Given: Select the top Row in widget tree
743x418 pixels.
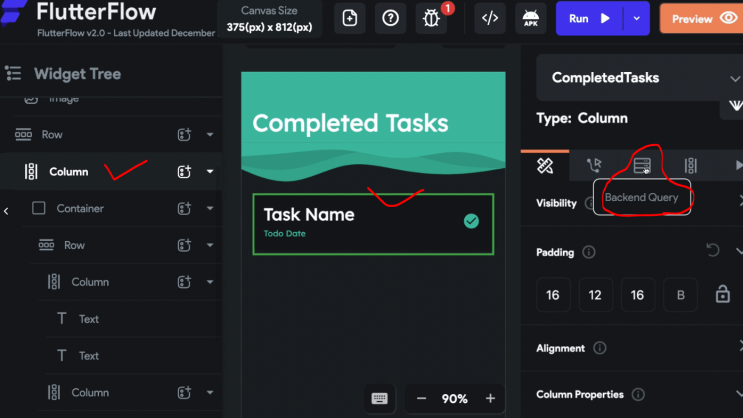Looking at the screenshot, I should [52, 135].
